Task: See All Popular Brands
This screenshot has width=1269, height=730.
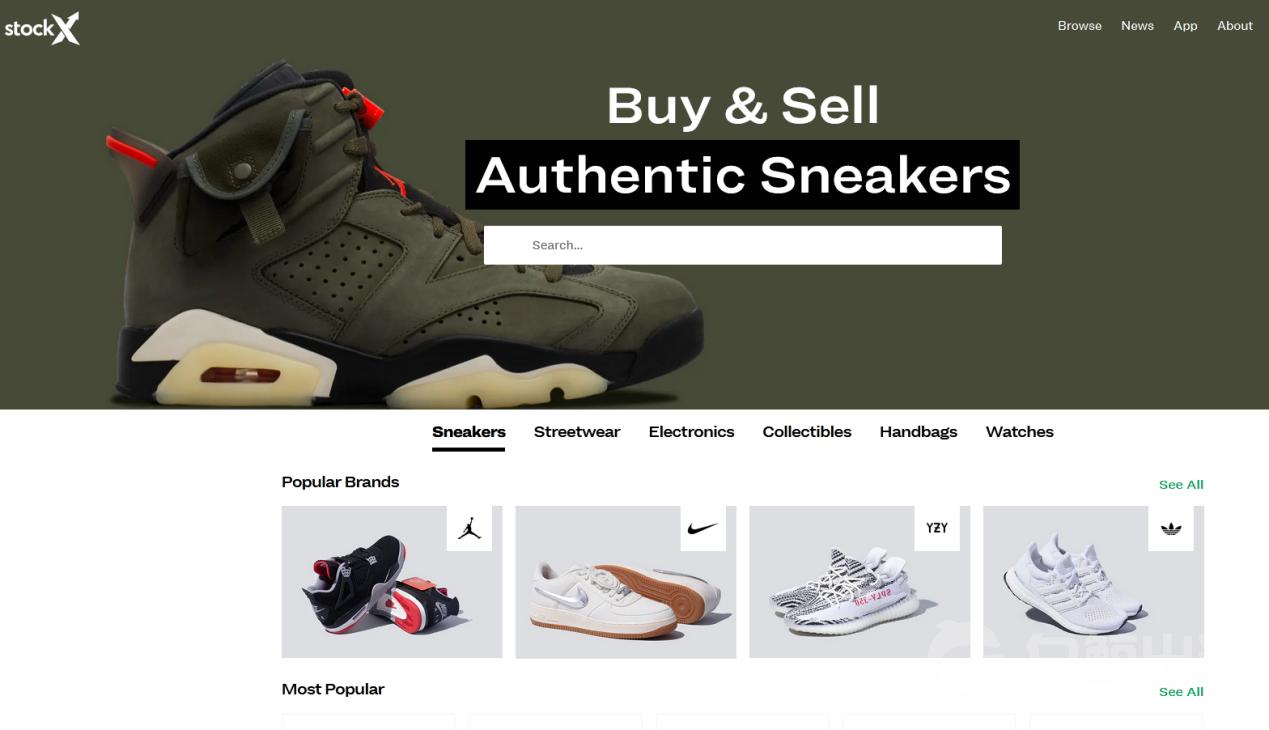Action: 1181,484
